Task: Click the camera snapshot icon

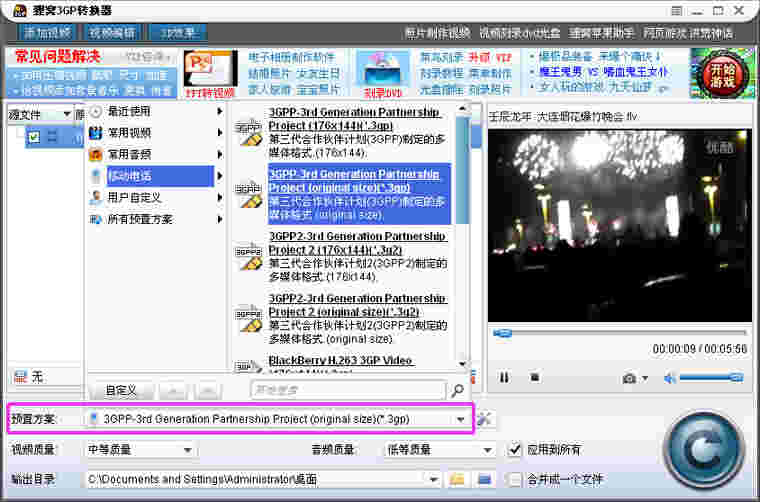Action: (629, 378)
